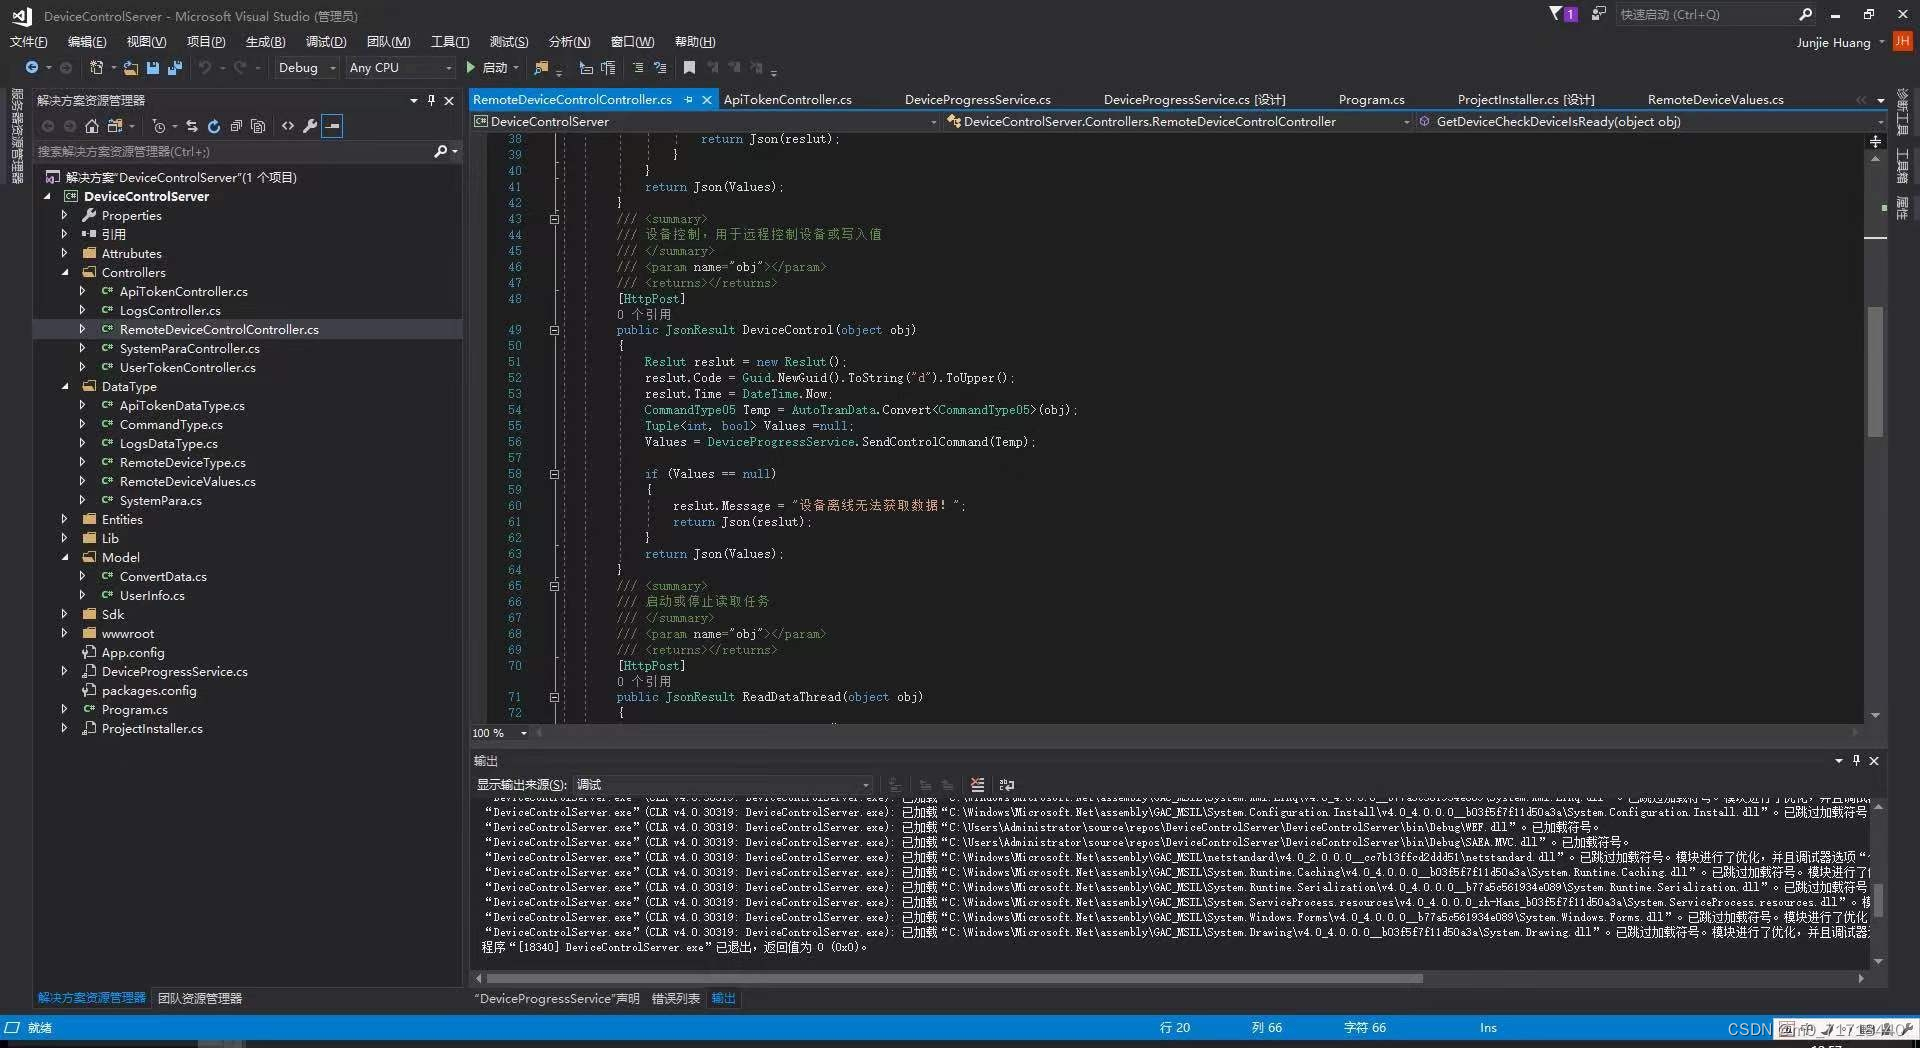Clear all output text in the Output panel
This screenshot has height=1048, width=1920.
pos(978,785)
